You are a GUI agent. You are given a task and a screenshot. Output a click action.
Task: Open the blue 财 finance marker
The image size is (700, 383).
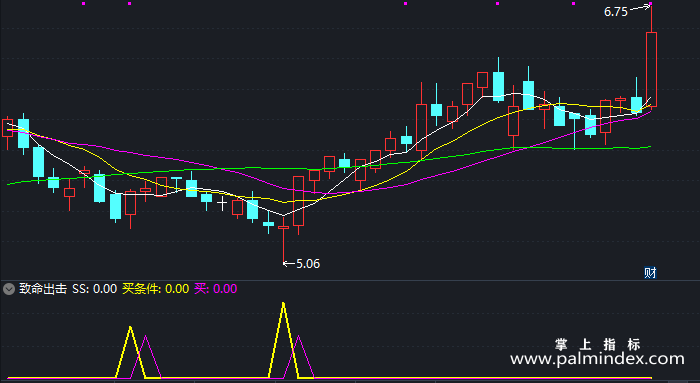pos(650,272)
